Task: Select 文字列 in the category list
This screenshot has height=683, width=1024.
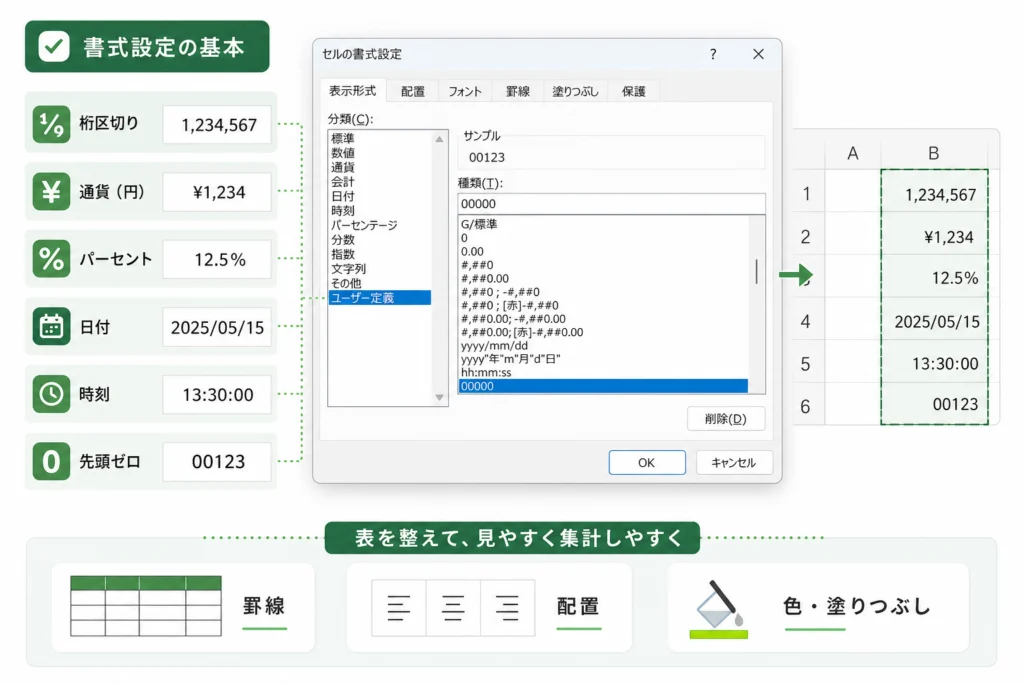Action: coord(379,268)
